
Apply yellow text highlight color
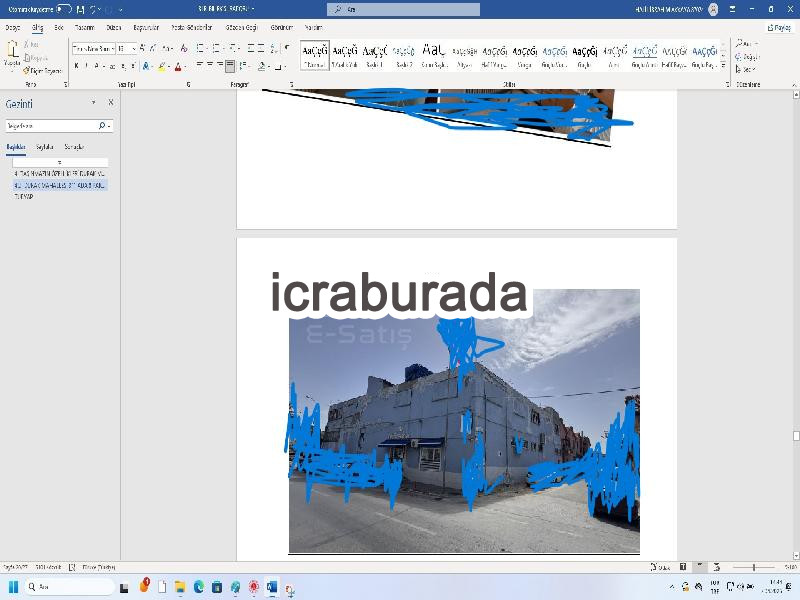[x=162, y=66]
